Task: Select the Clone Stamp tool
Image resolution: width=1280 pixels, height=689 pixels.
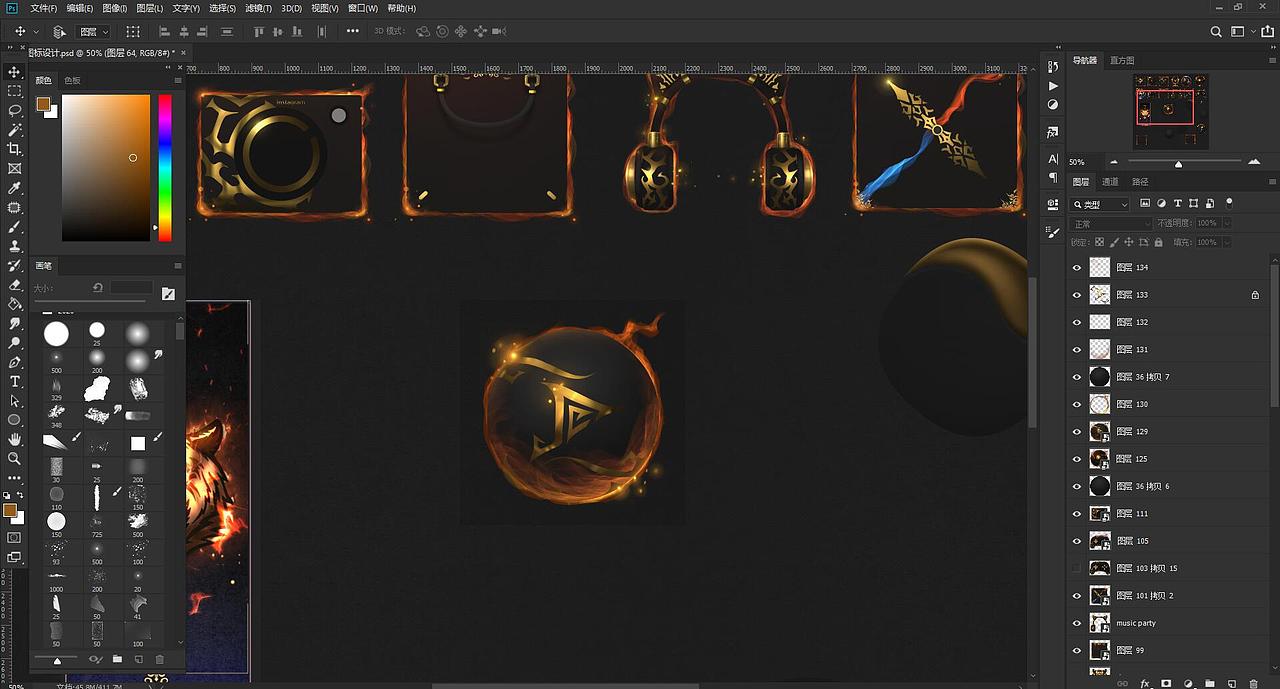Action: pos(15,246)
